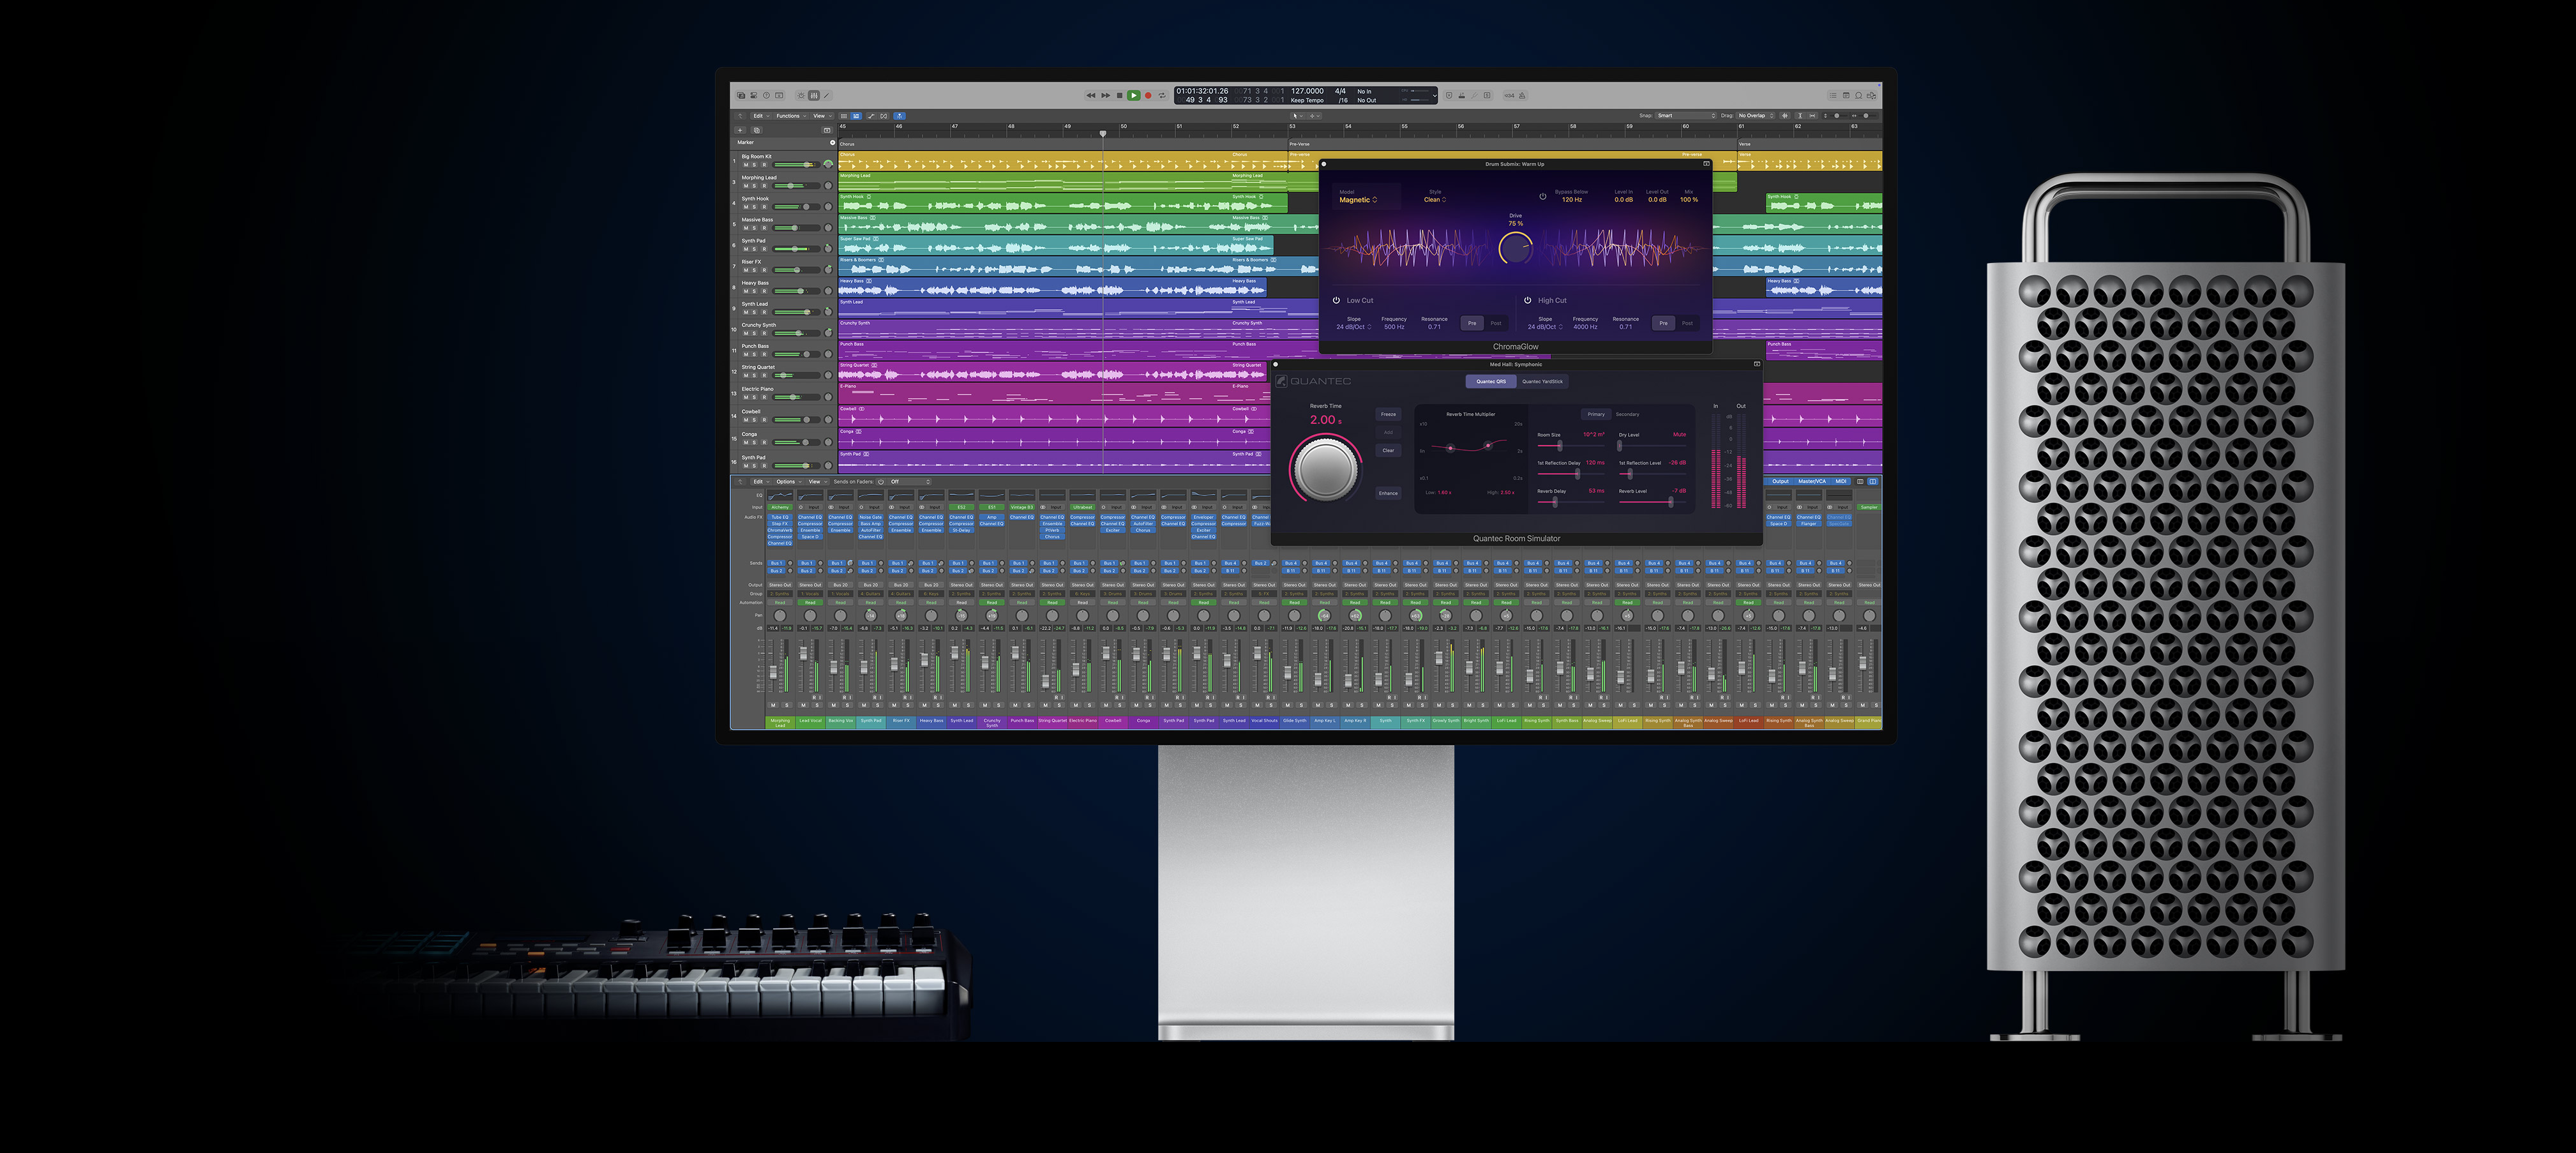Open the Snap Smart dropdown

[x=1686, y=116]
